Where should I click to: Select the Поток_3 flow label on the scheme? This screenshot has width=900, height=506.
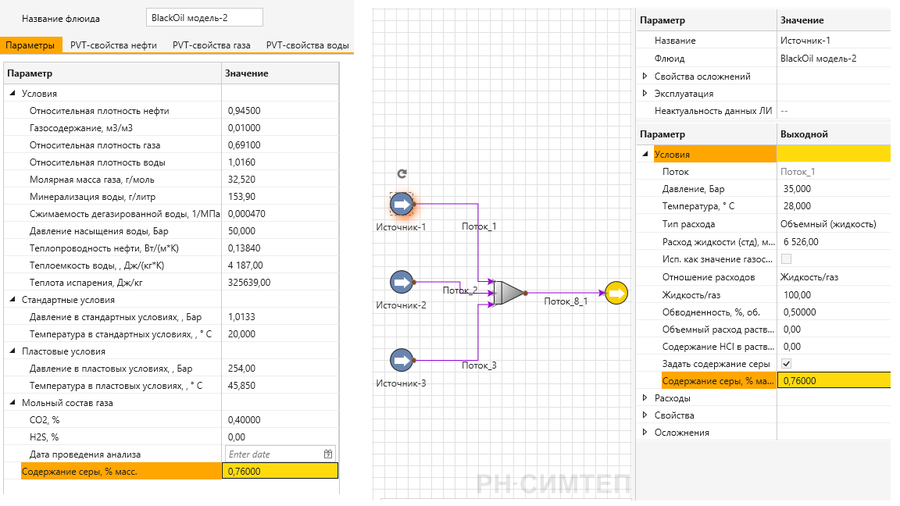click(479, 365)
